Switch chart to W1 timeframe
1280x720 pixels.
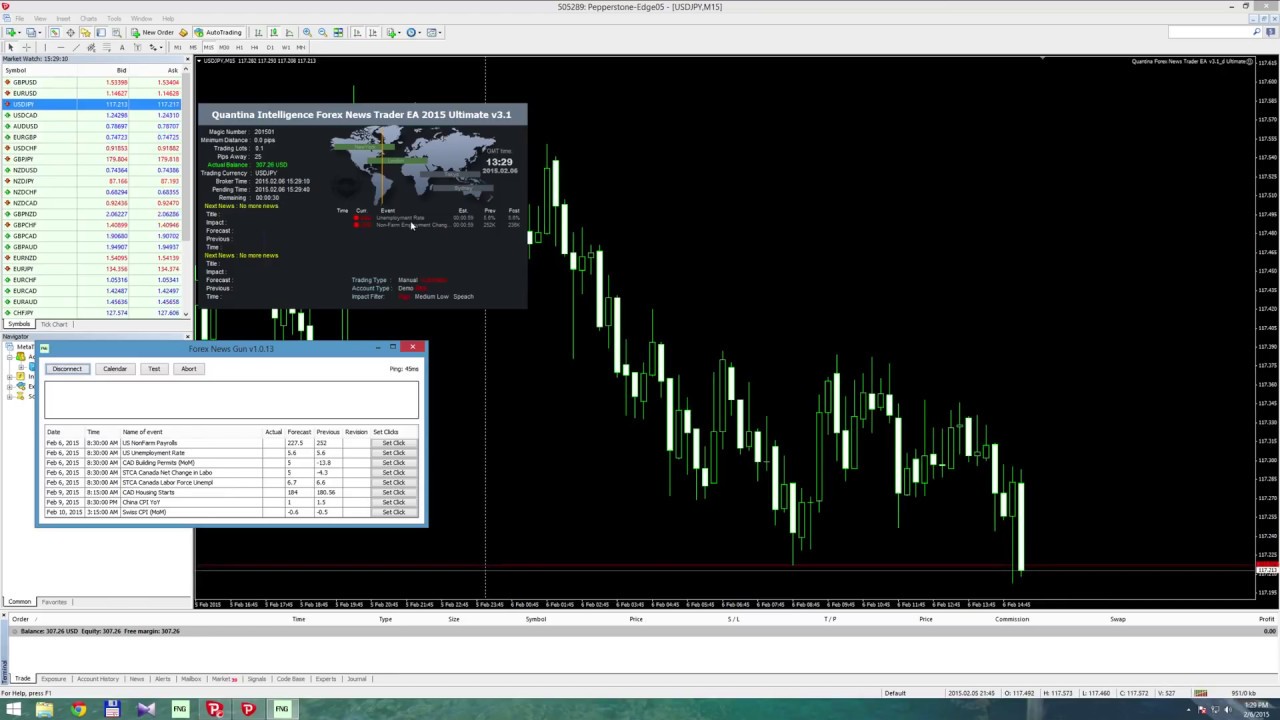click(286, 47)
